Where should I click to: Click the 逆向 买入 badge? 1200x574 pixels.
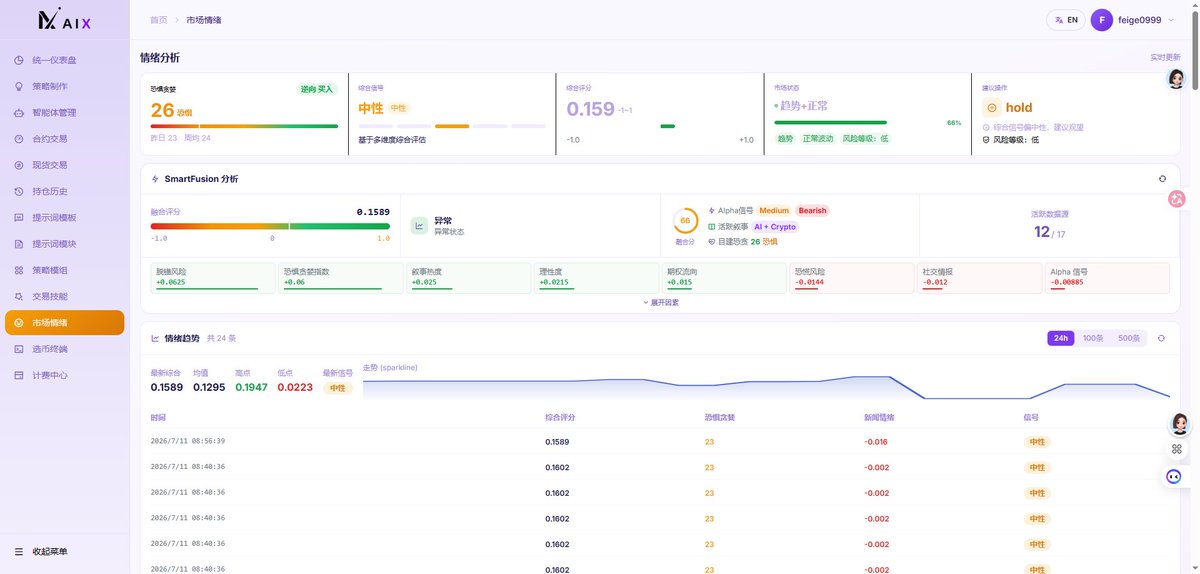tap(317, 89)
